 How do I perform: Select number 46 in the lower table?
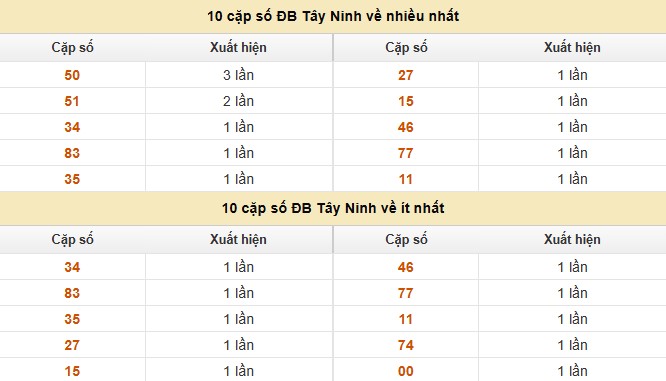(x=406, y=267)
